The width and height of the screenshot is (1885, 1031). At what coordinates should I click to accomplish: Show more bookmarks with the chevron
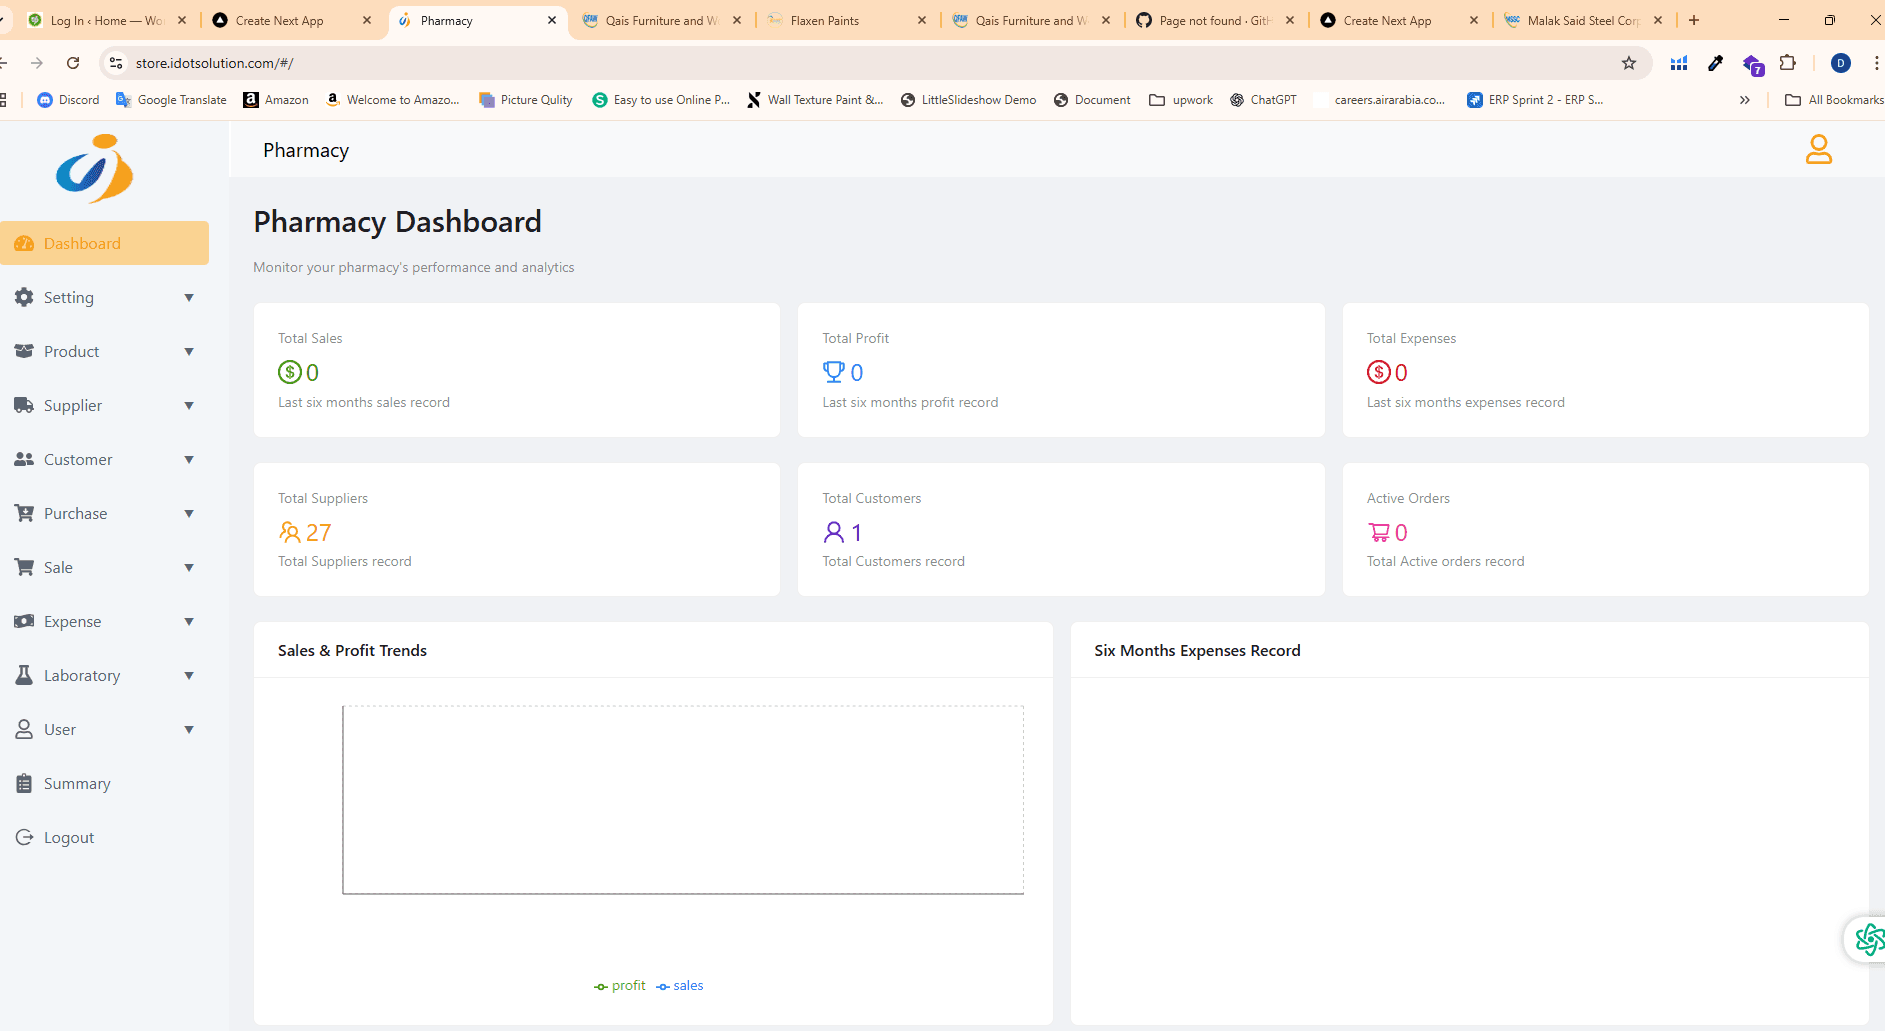point(1745,100)
